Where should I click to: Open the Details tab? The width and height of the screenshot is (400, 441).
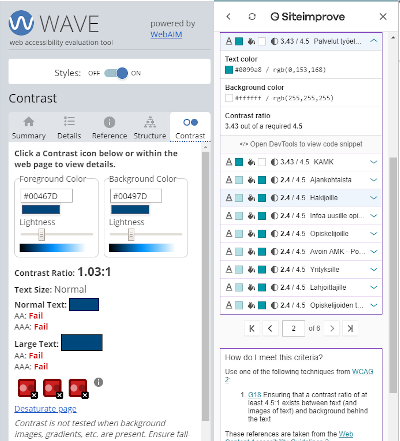(69, 128)
